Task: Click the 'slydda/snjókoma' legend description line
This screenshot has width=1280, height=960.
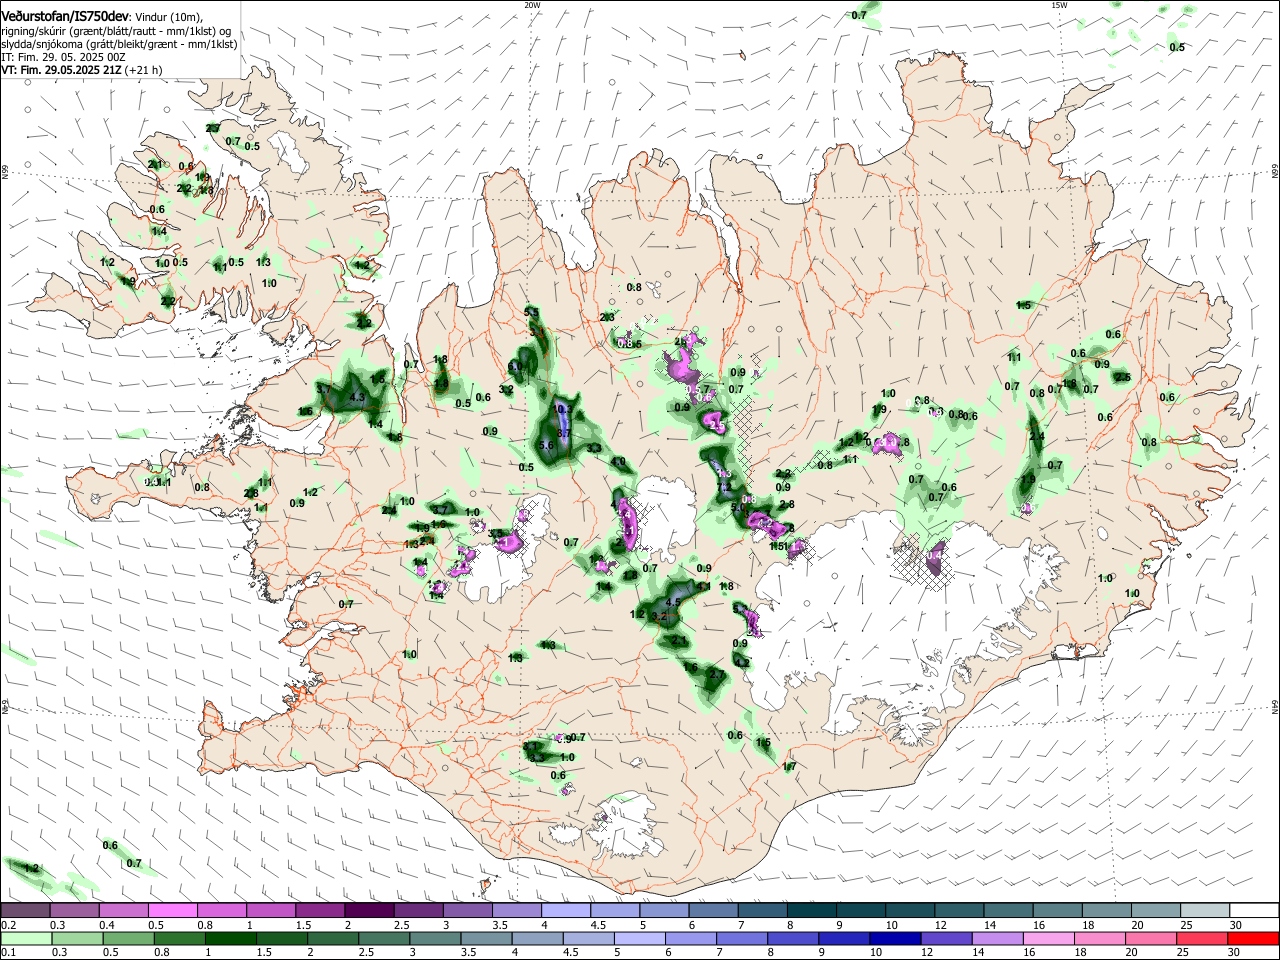Action: click(119, 44)
